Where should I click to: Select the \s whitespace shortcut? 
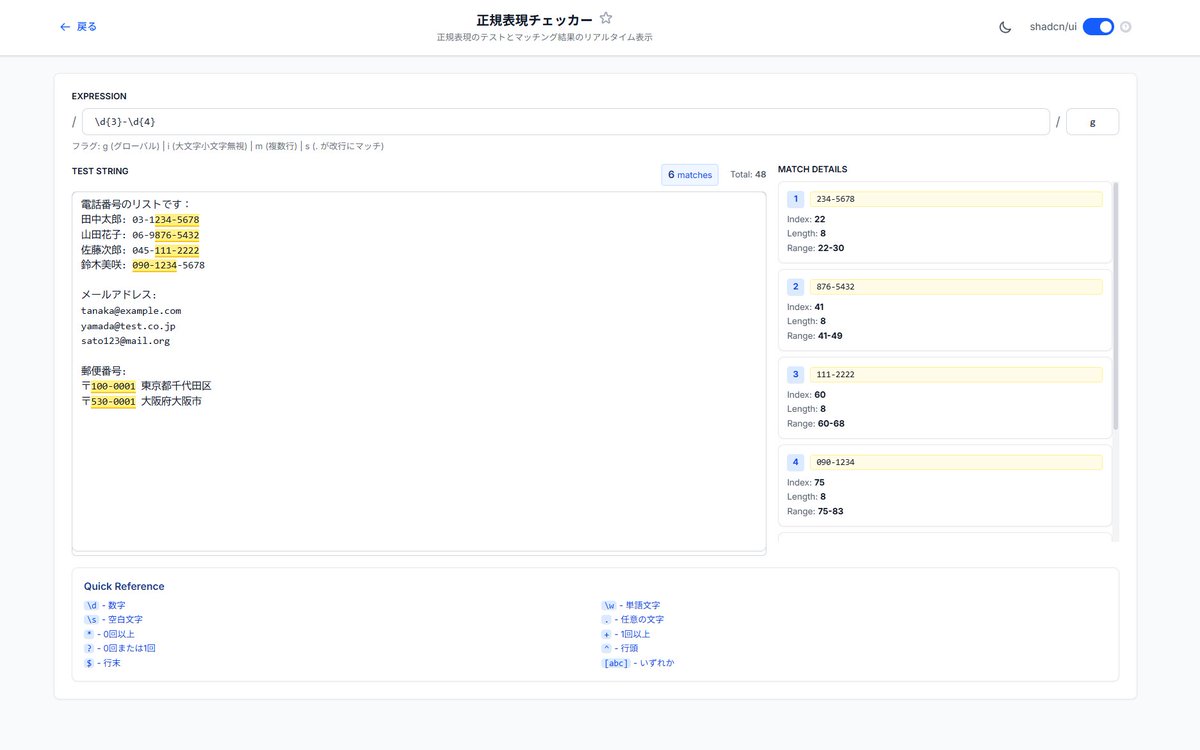[92, 619]
